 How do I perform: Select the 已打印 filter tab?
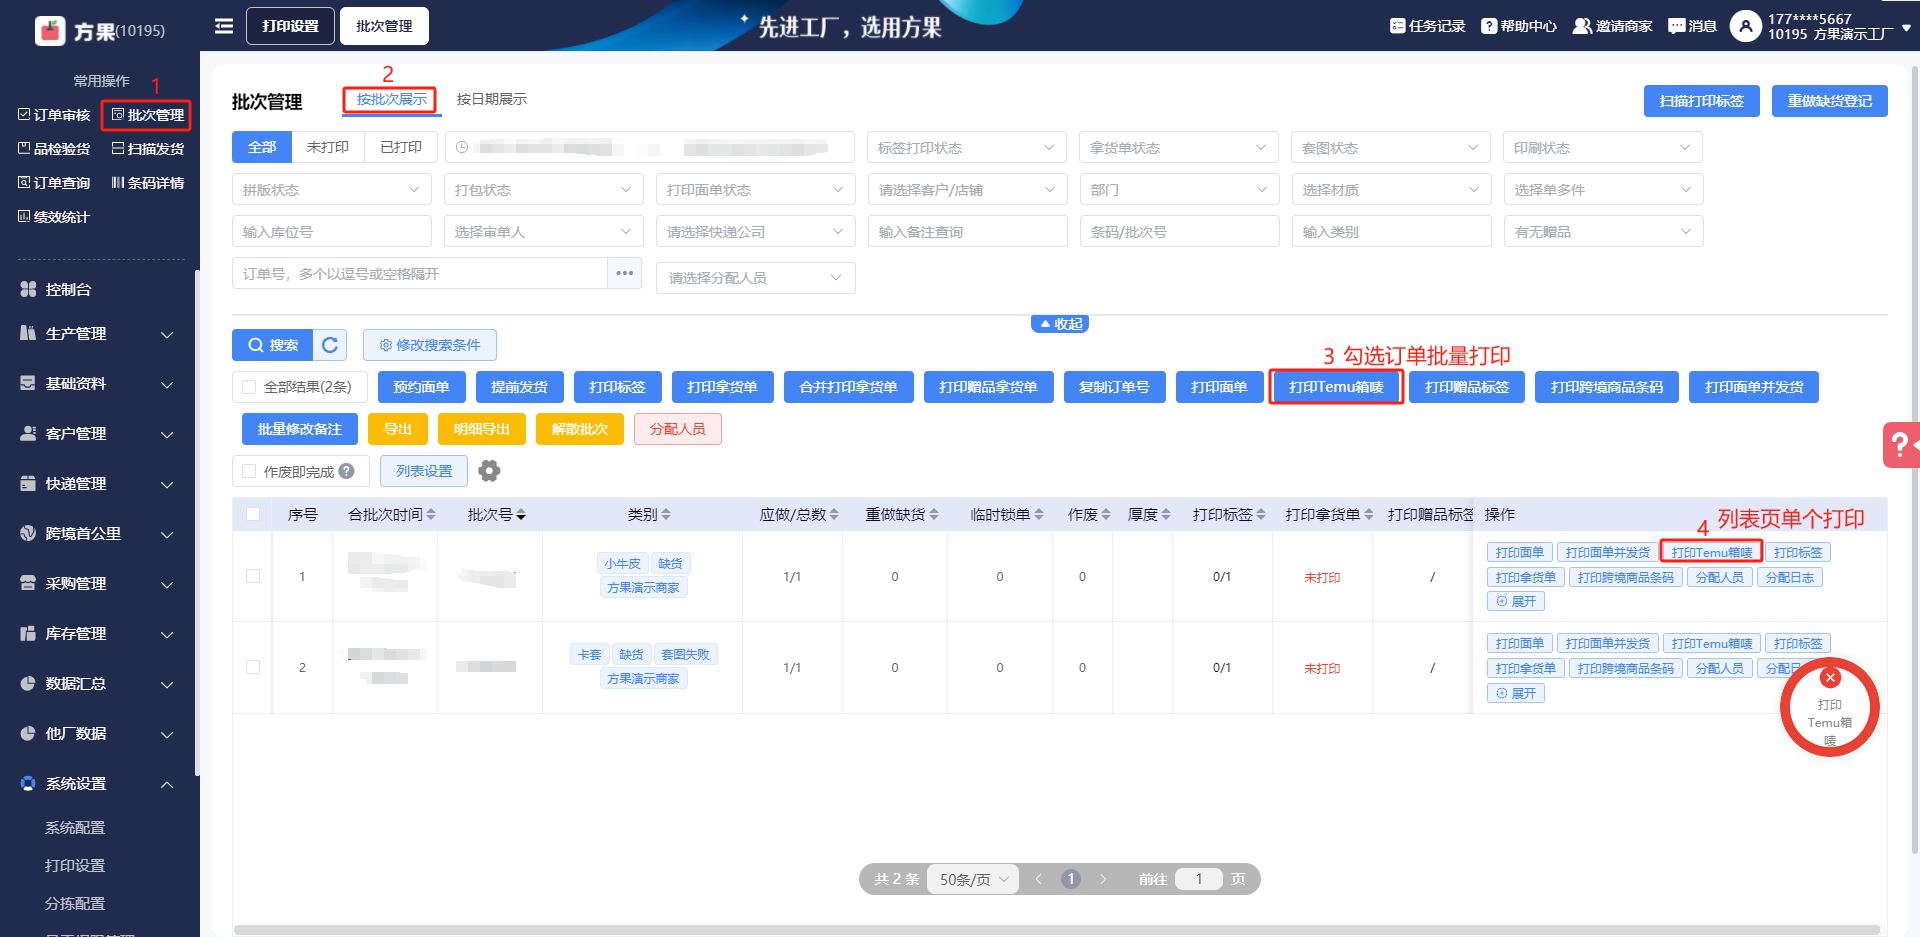401,147
